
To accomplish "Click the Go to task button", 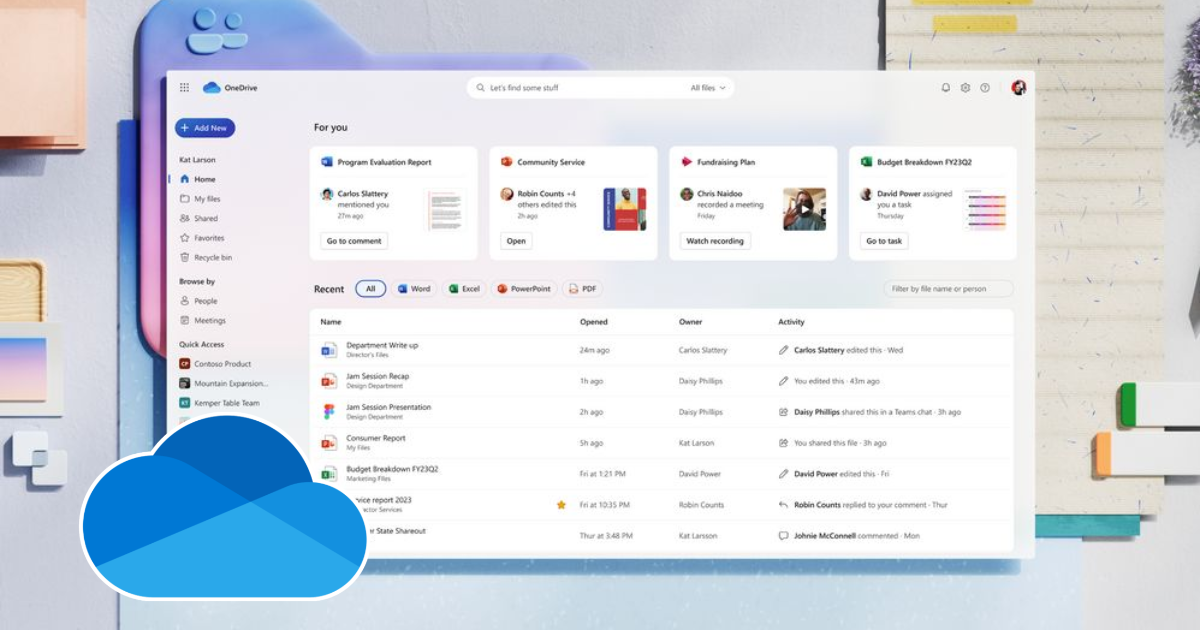I will (884, 241).
